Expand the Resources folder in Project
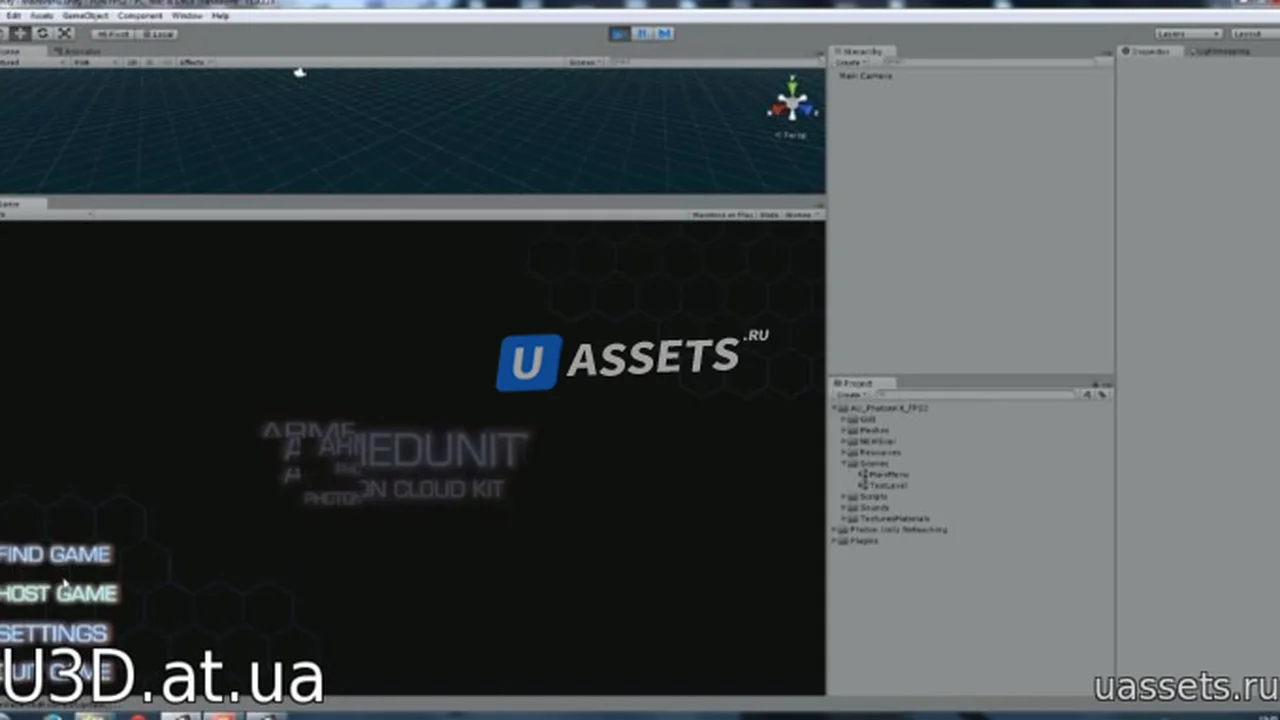 point(844,453)
